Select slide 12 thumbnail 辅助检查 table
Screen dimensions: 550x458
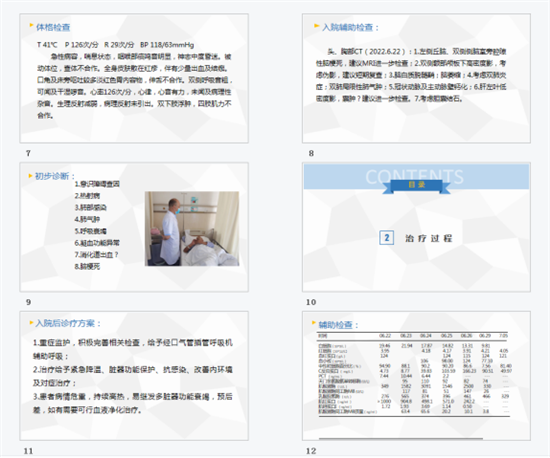coord(416,376)
